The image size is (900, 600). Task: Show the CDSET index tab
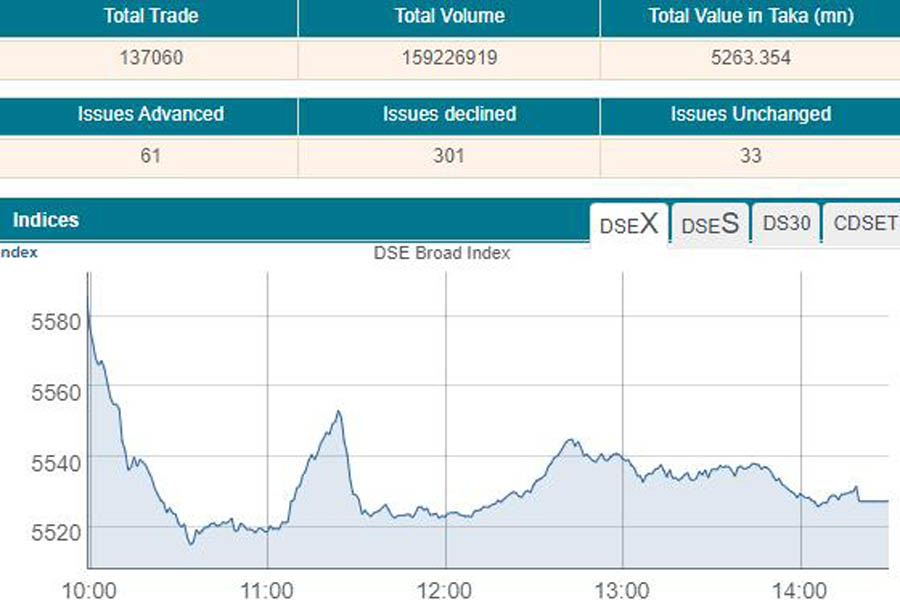pyautogui.click(x=864, y=224)
